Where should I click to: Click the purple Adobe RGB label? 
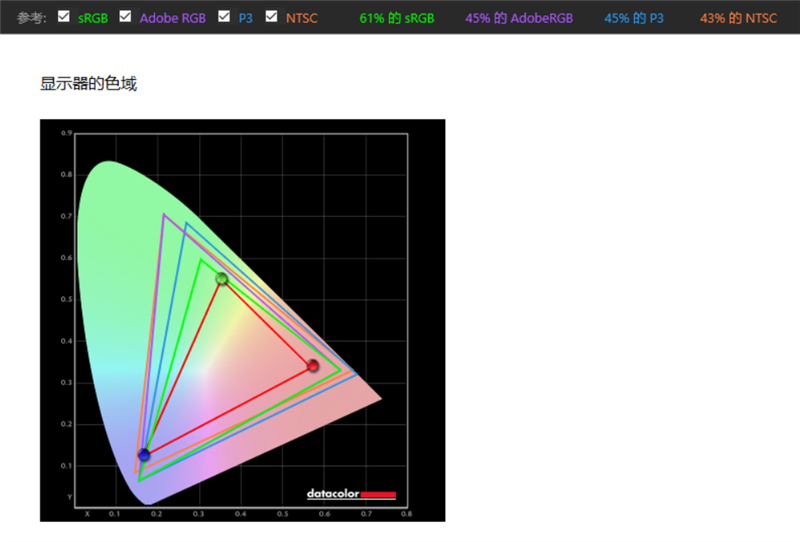[x=172, y=18]
